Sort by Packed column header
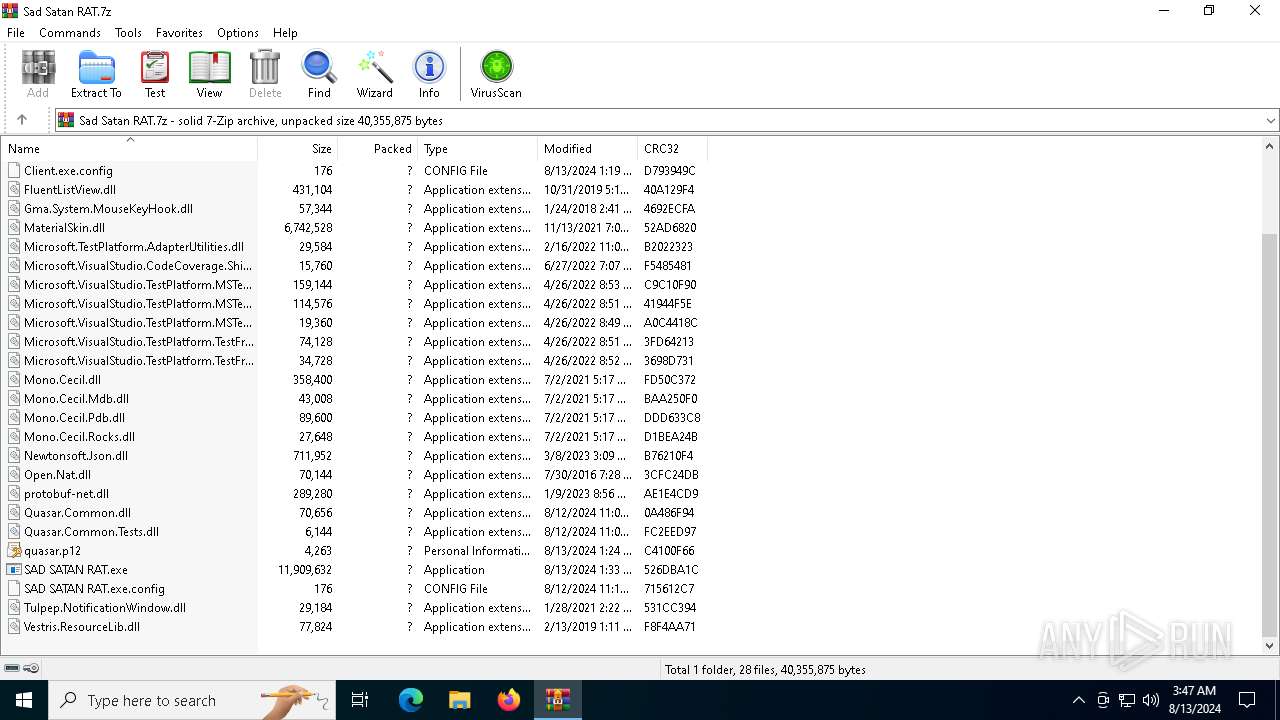The height and width of the screenshot is (720, 1280). 378,149
